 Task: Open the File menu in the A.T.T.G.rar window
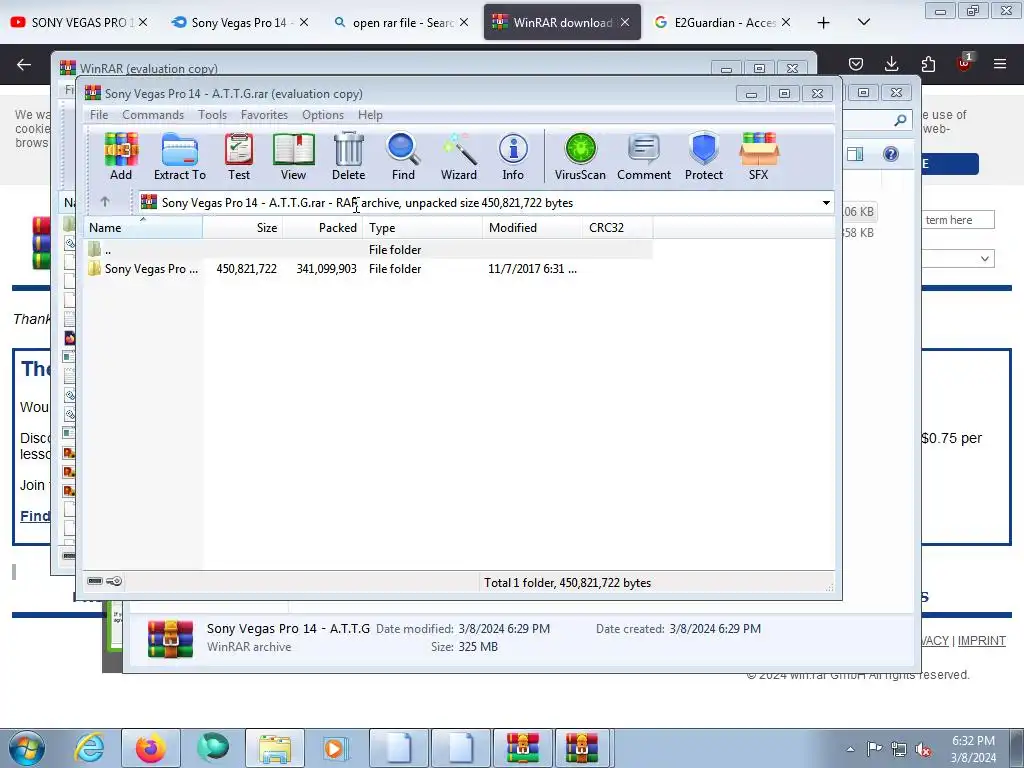99,114
